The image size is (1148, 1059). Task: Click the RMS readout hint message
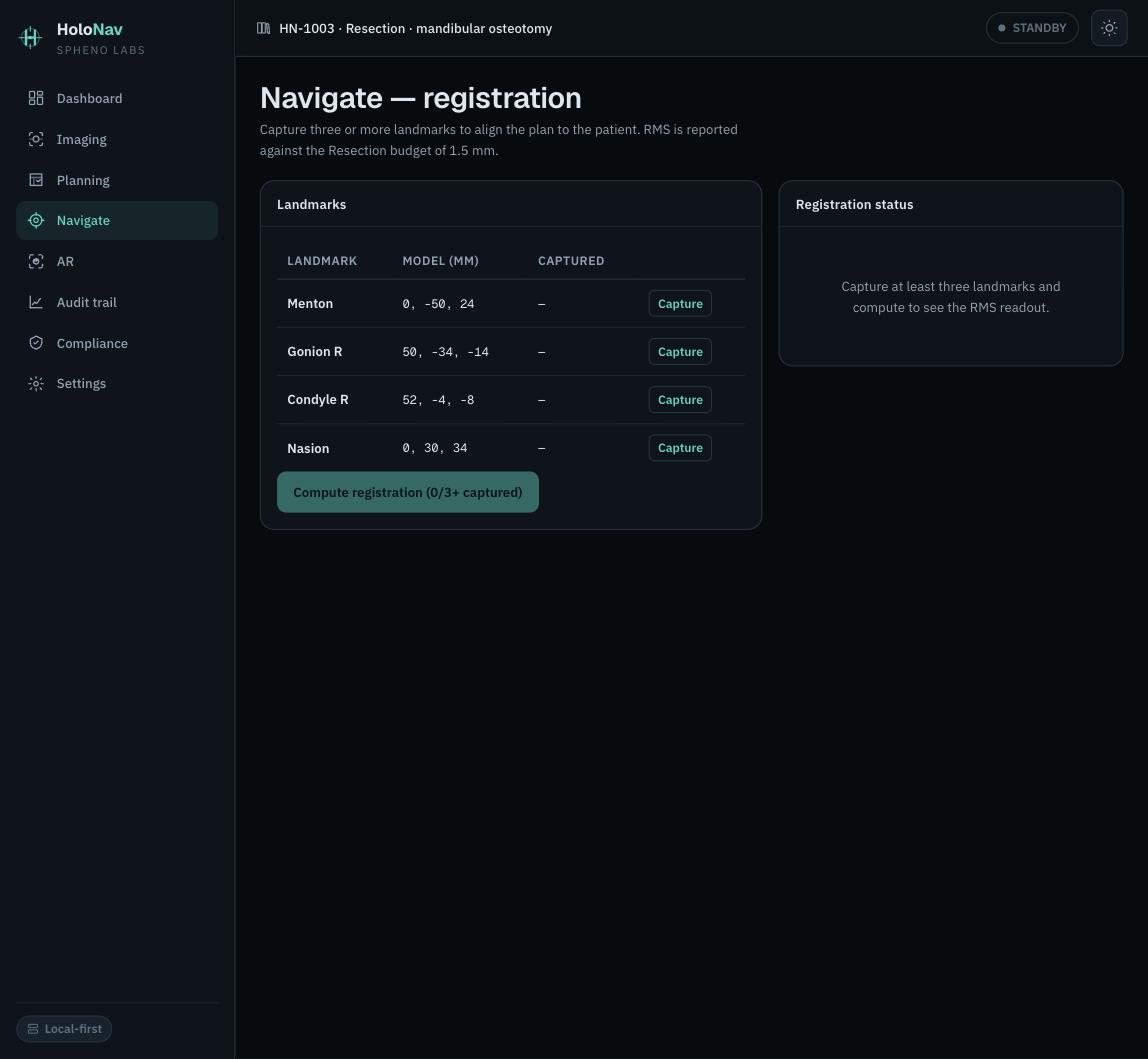pos(950,297)
